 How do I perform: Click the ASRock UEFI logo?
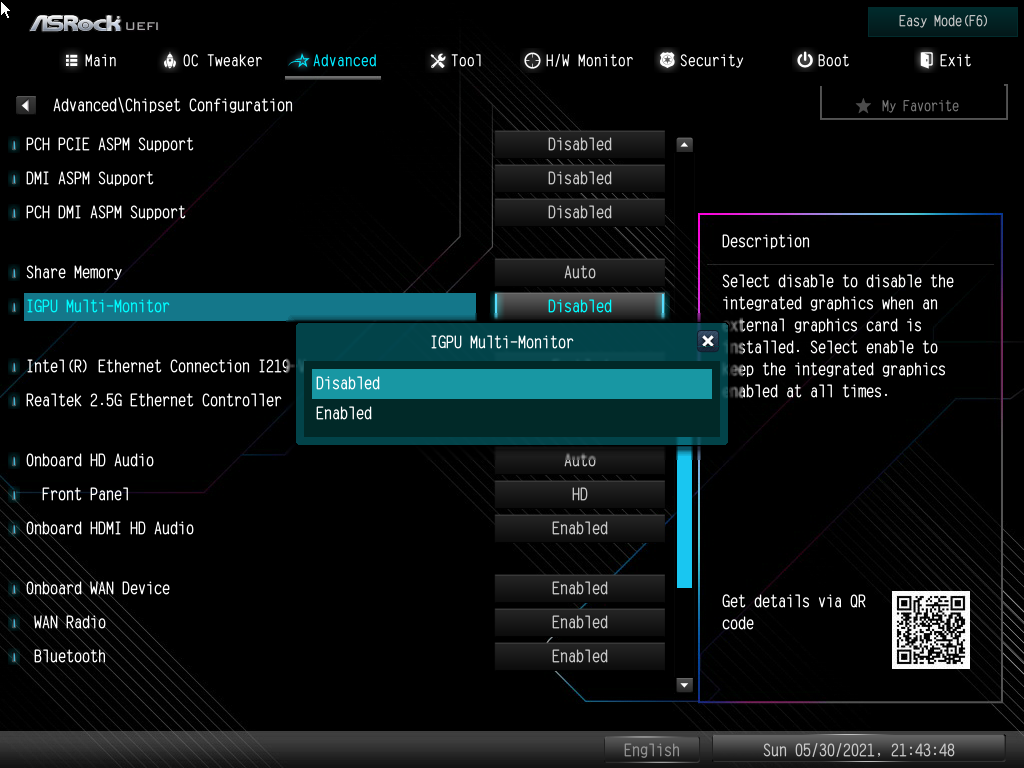(x=94, y=24)
